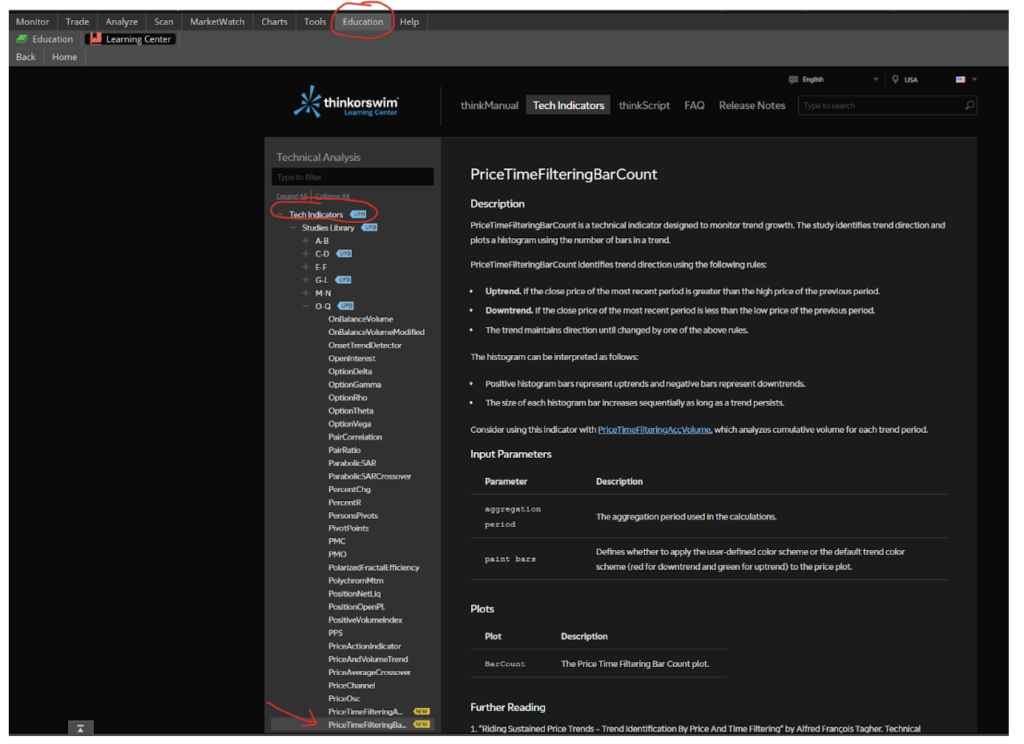1024x744 pixels.
Task: Open the ParabolicSAR study
Action: tap(352, 463)
